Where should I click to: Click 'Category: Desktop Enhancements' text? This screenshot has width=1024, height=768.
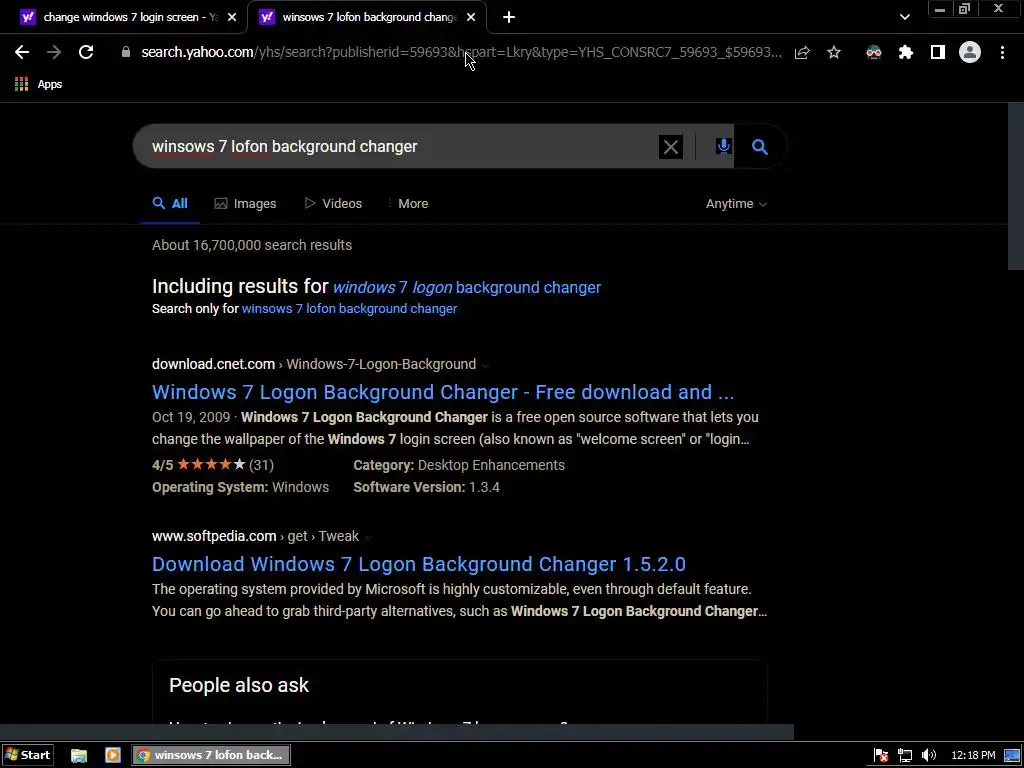tap(459, 465)
